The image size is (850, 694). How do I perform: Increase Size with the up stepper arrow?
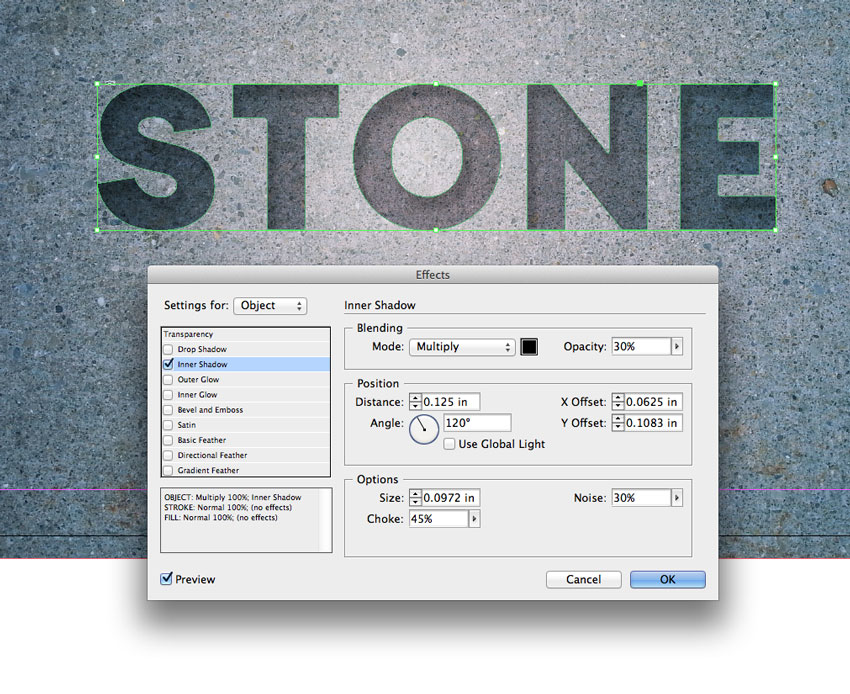417,493
